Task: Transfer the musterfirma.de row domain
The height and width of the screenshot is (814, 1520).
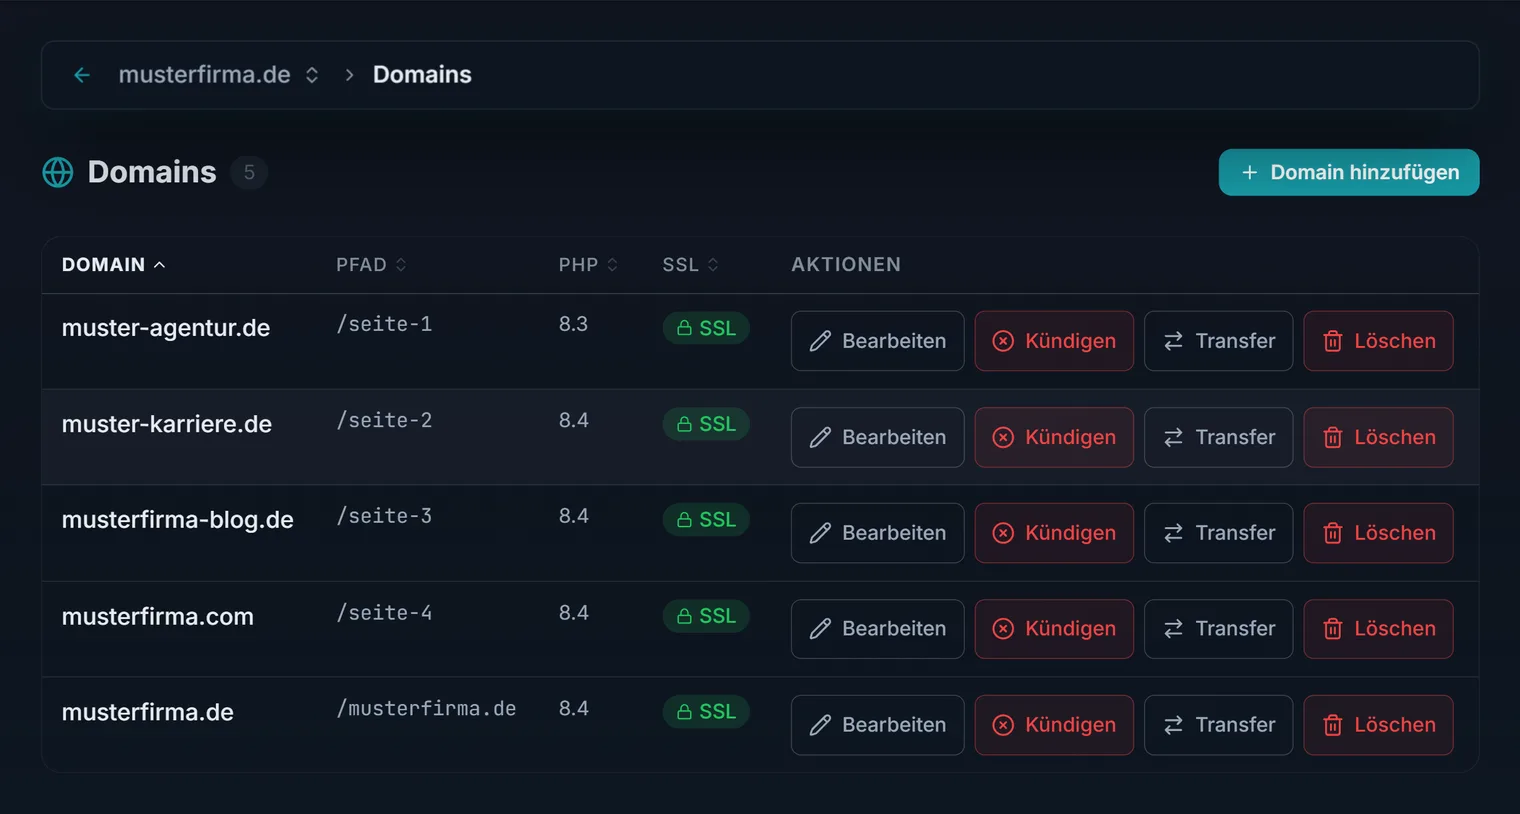Action: click(x=1218, y=725)
